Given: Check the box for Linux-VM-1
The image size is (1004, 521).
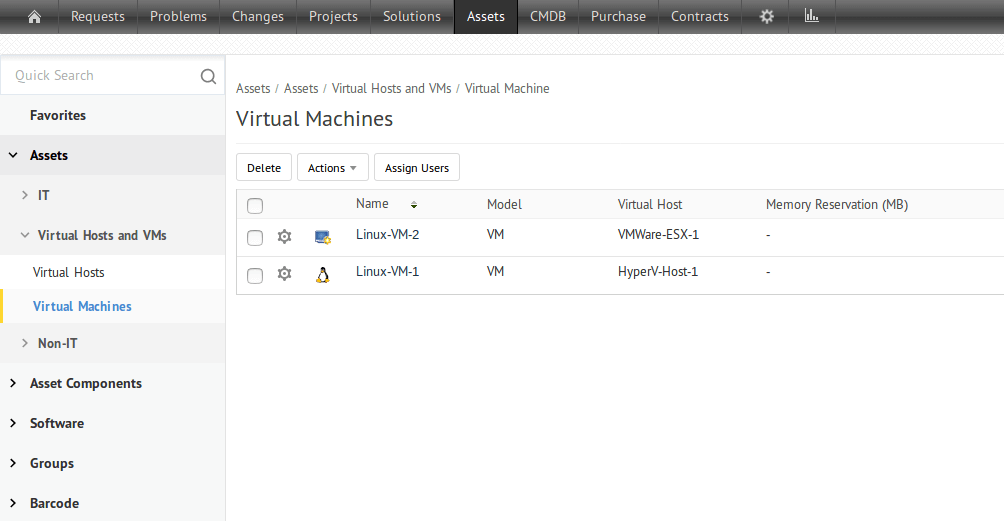Looking at the screenshot, I should [x=255, y=275].
